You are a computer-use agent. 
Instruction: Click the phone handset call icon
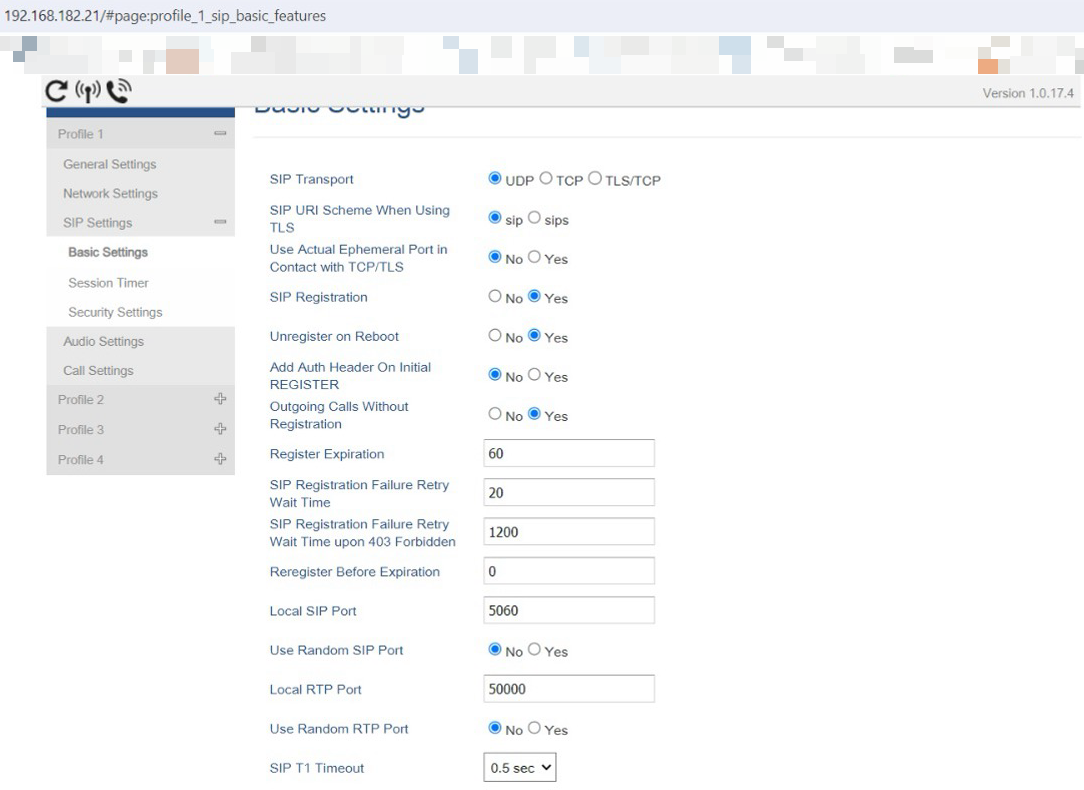[119, 92]
